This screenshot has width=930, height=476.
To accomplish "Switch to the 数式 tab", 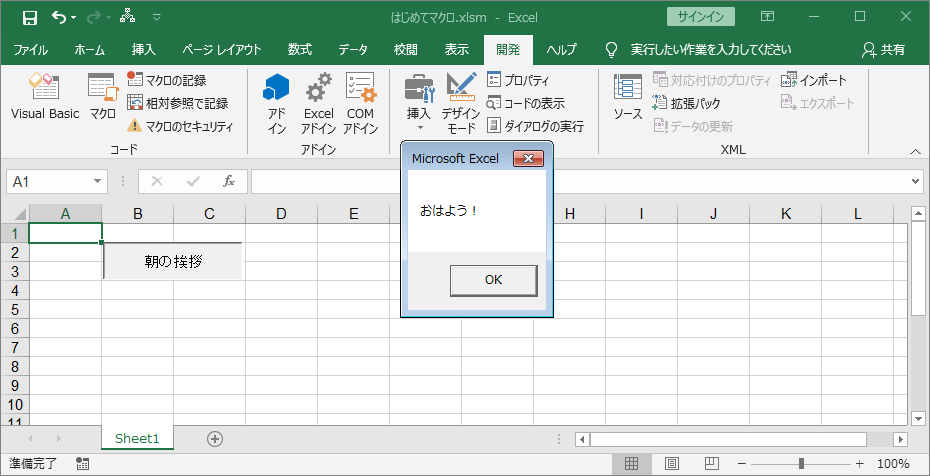I will click(x=300, y=50).
